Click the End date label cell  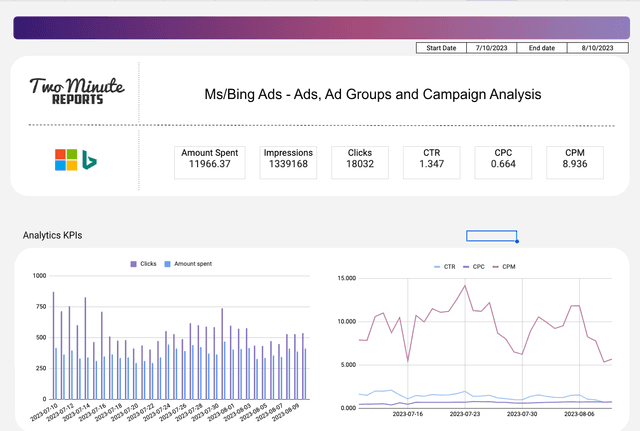click(x=542, y=48)
